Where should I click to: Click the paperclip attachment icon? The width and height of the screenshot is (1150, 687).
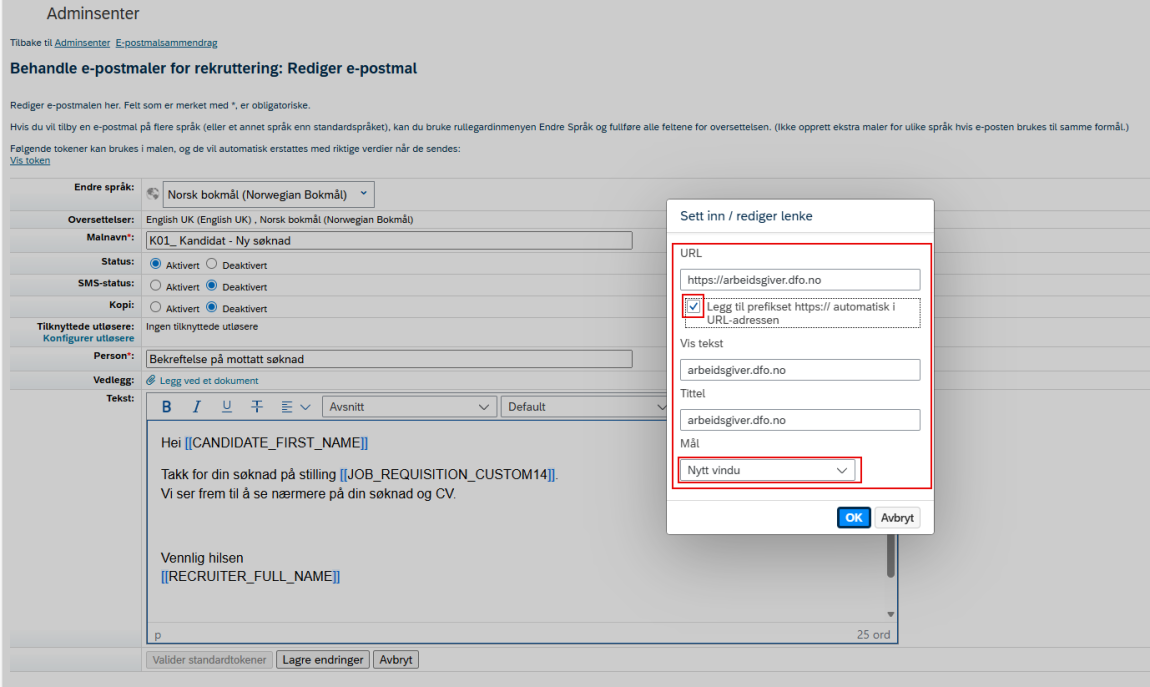click(x=151, y=380)
